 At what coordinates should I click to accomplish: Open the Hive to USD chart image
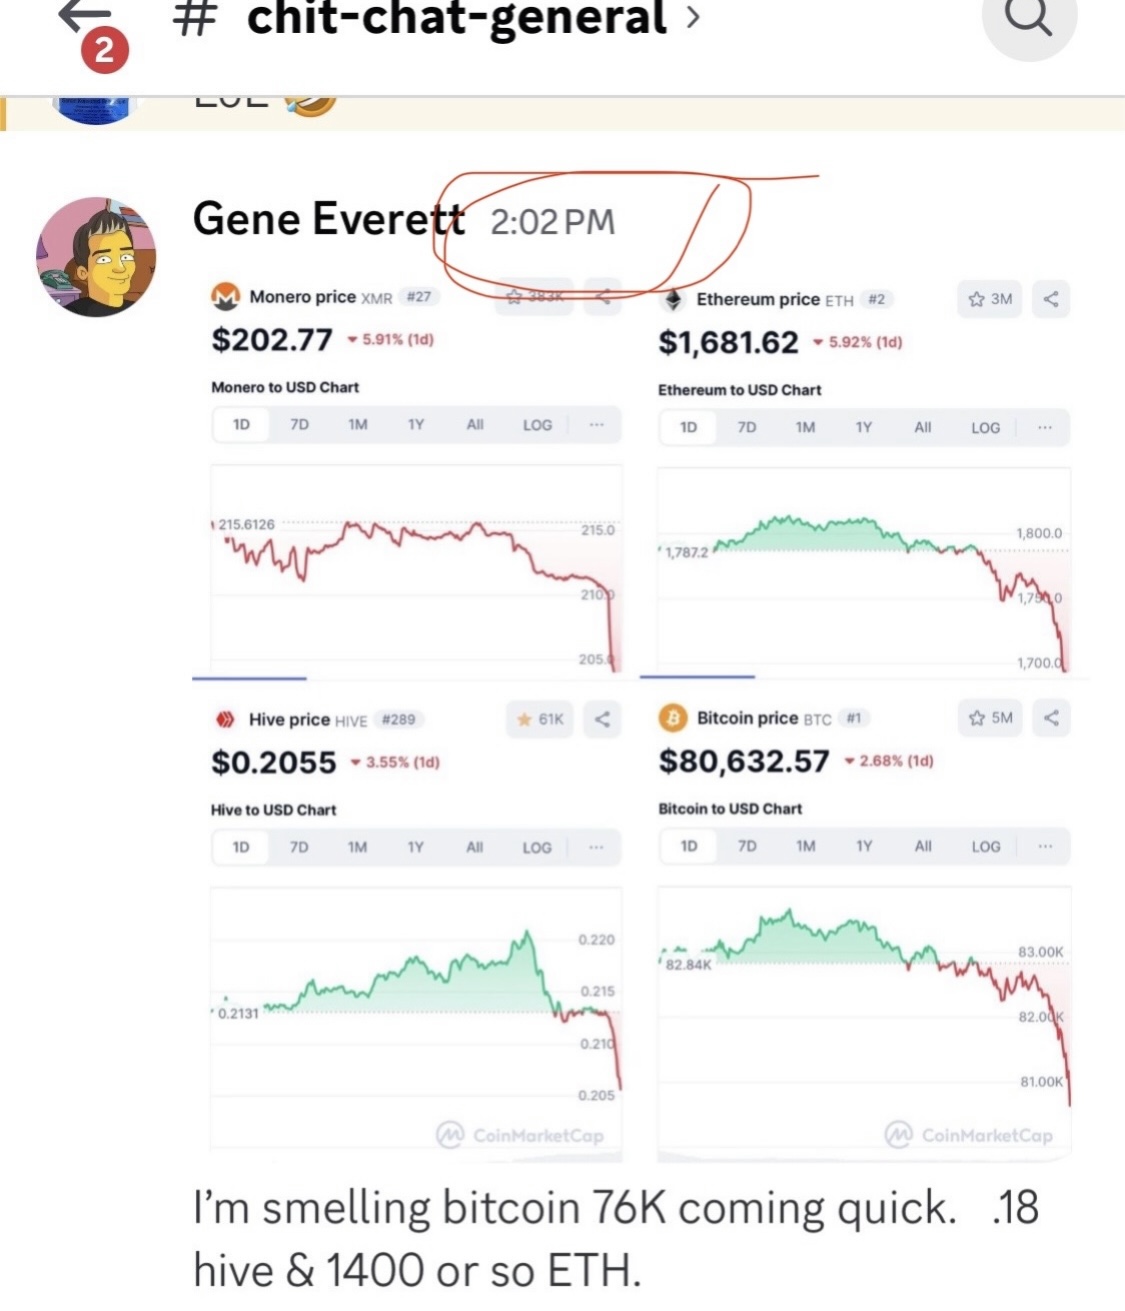click(x=416, y=1024)
